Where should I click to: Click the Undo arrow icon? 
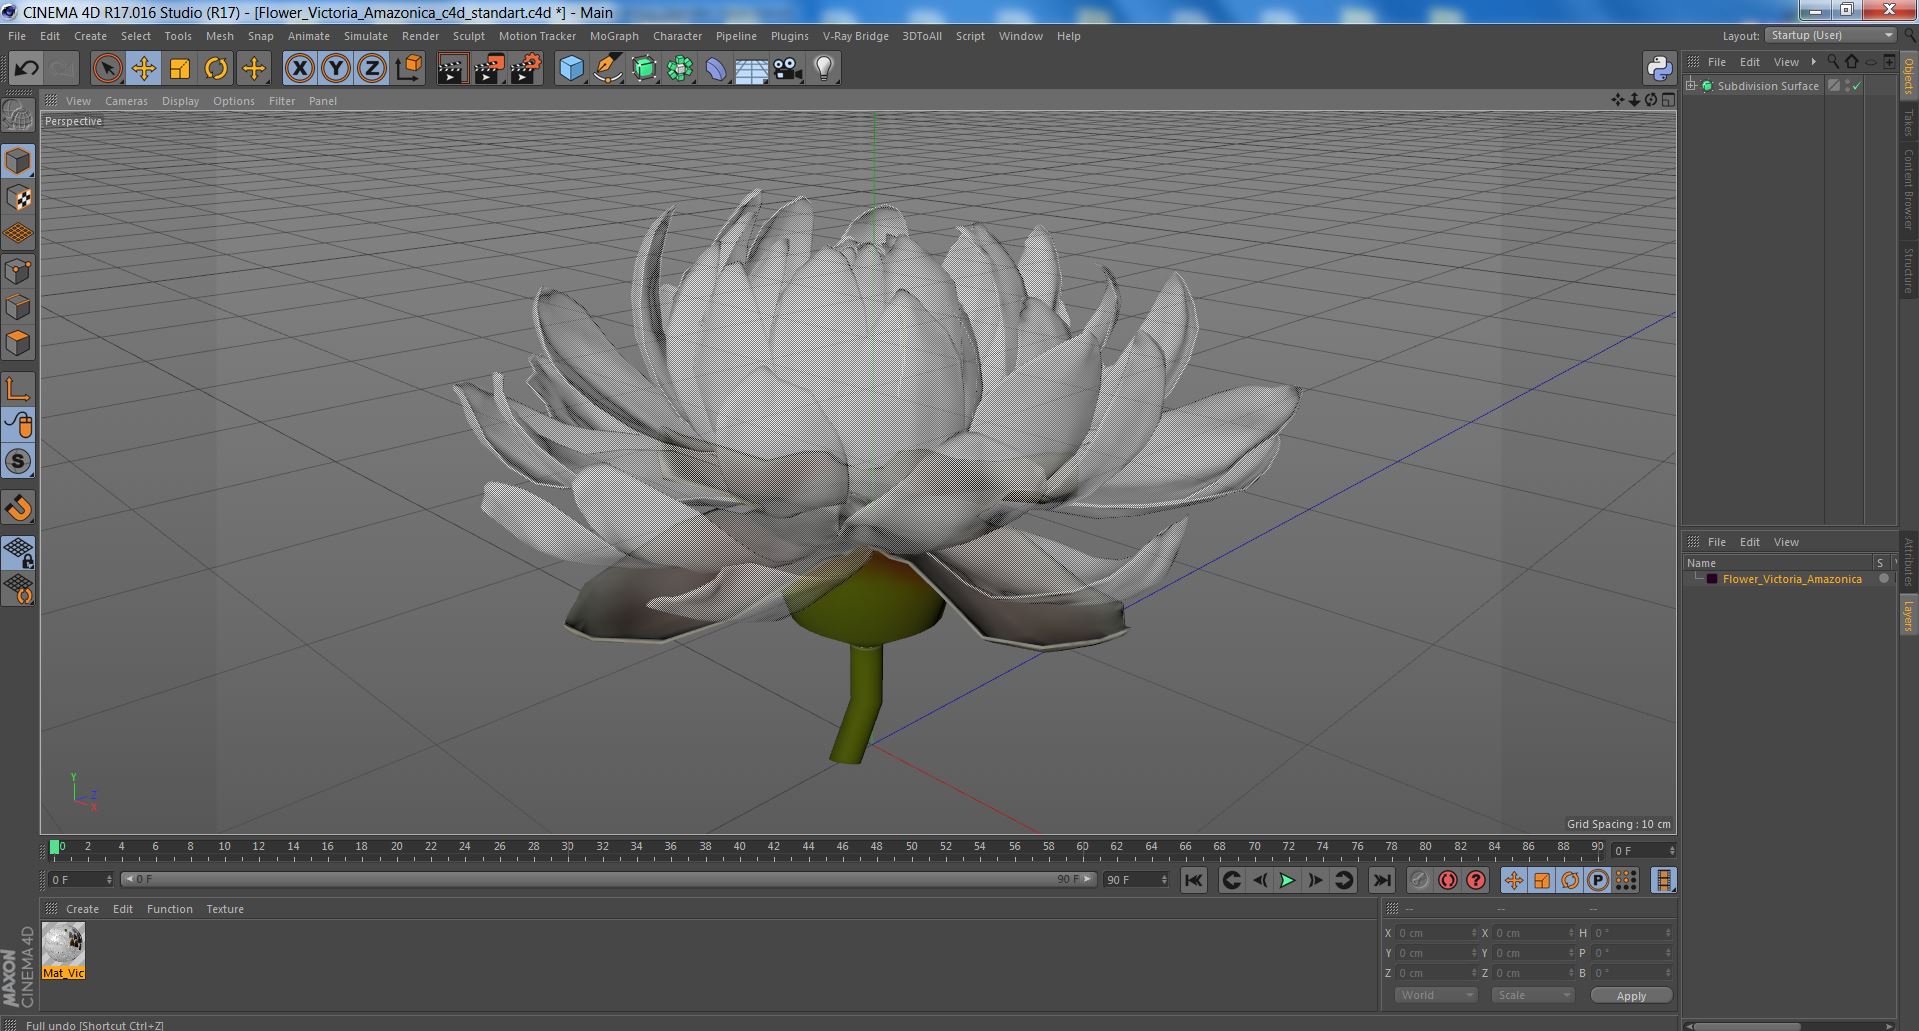pyautogui.click(x=26, y=68)
